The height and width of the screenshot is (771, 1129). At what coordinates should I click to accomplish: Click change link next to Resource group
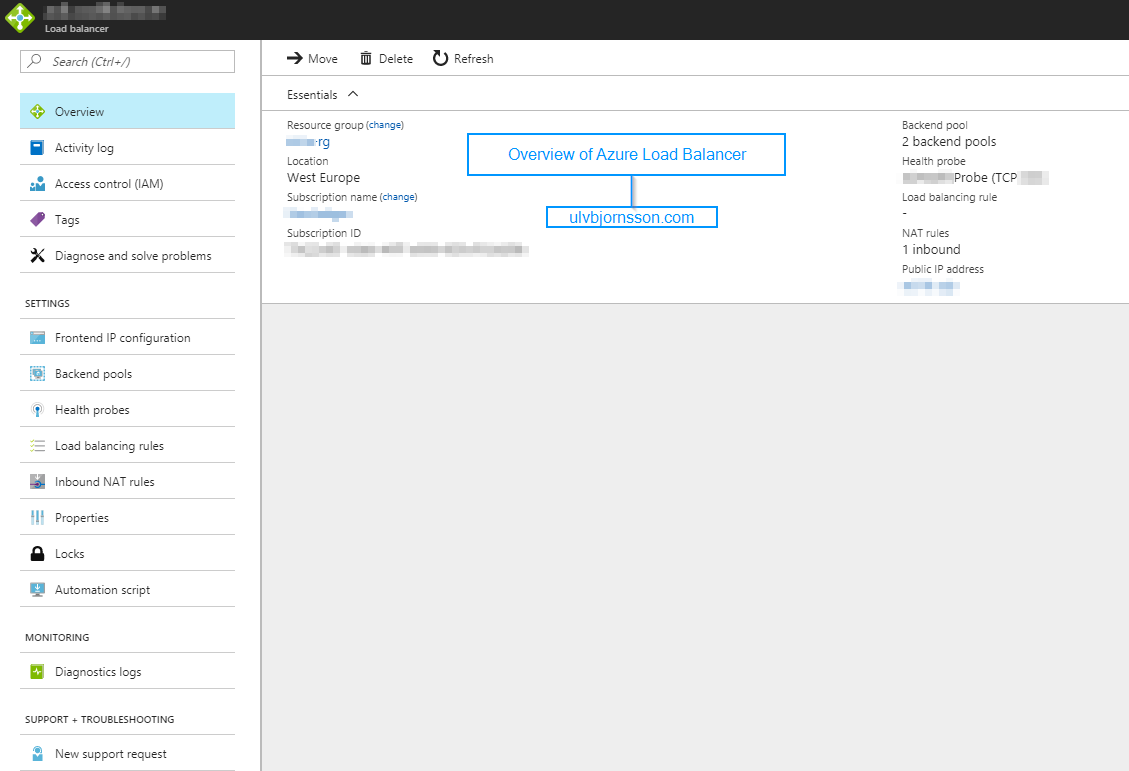pos(384,125)
